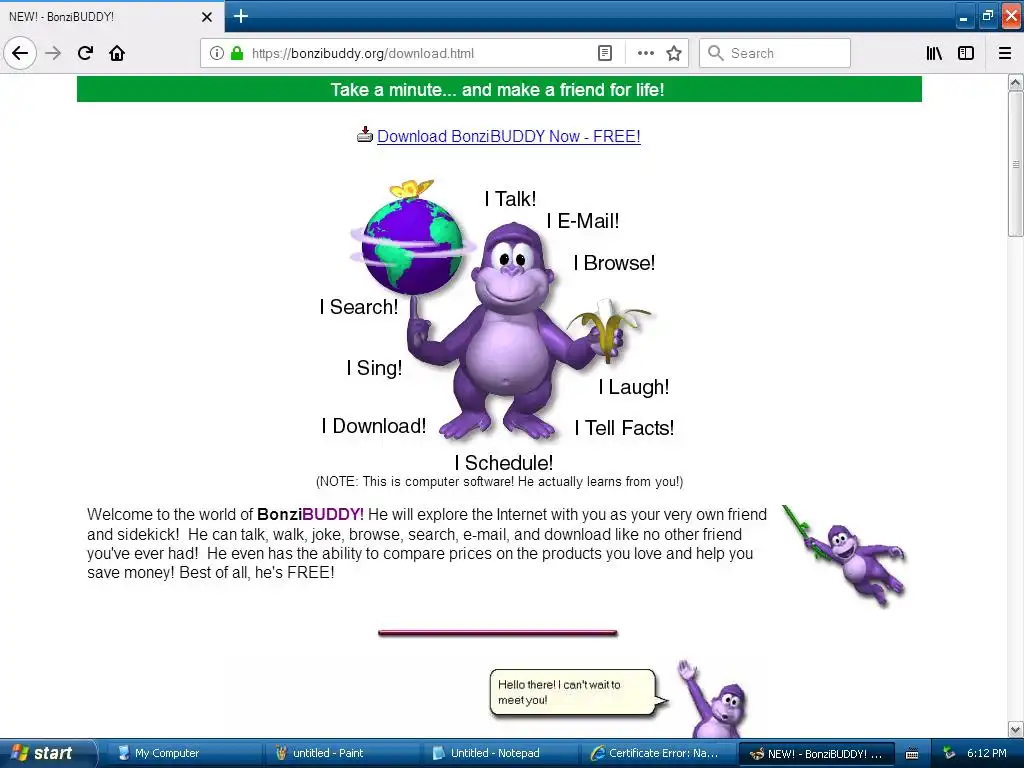The width and height of the screenshot is (1024, 768).
Task: Click the 'I E-Mail!' label
Action: [x=583, y=221]
